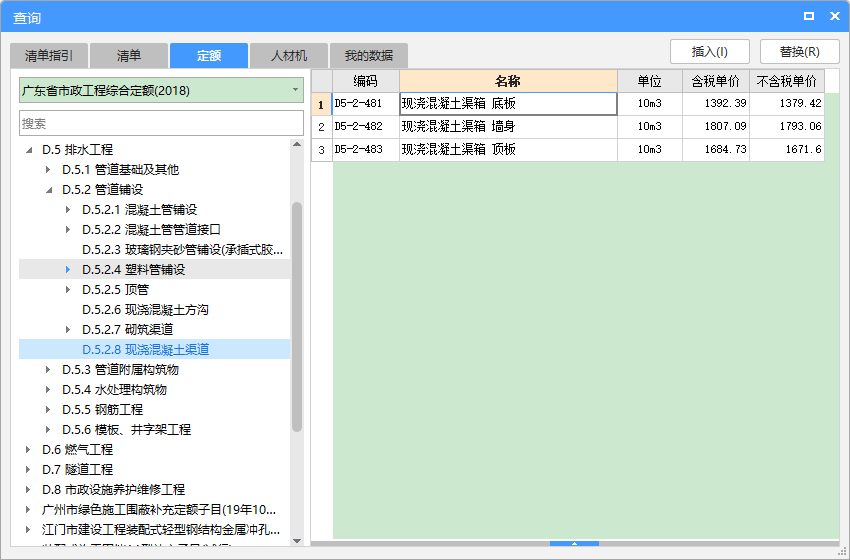The height and width of the screenshot is (560, 850).
Task: Expand D.5.3 管道附属构筑物 arrow
Action: click(x=48, y=370)
